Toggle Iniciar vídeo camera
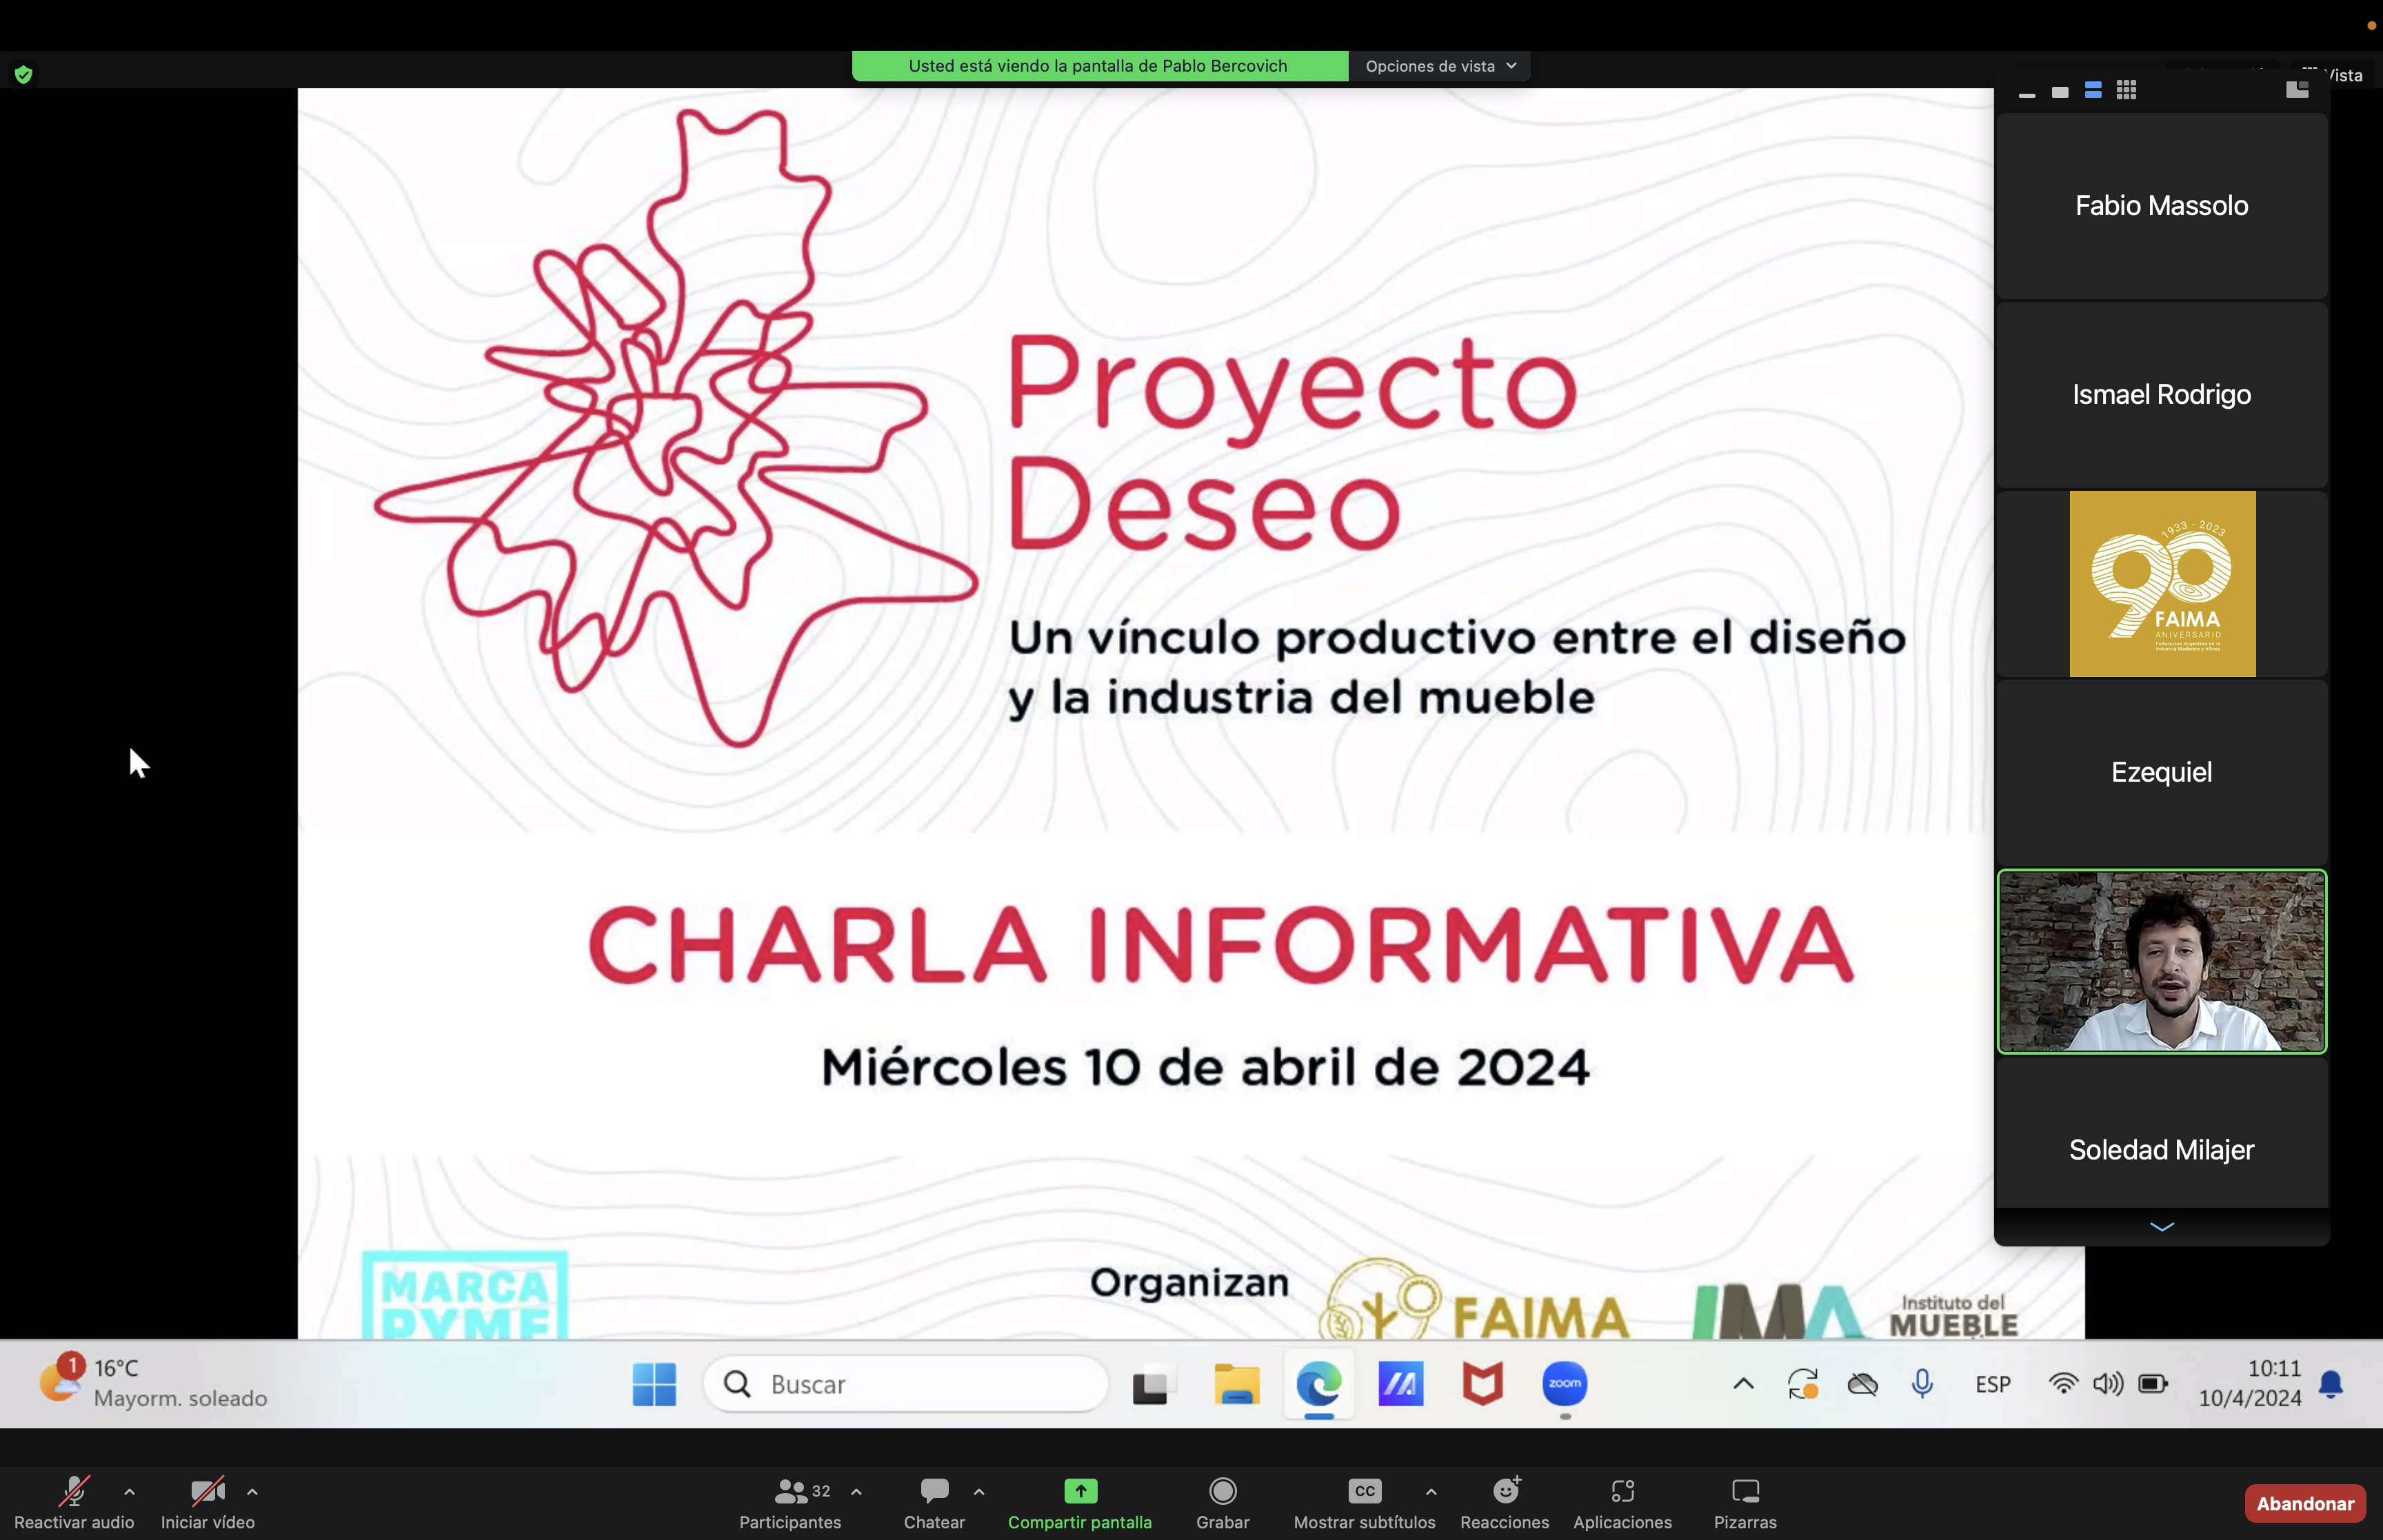 pos(207,1491)
